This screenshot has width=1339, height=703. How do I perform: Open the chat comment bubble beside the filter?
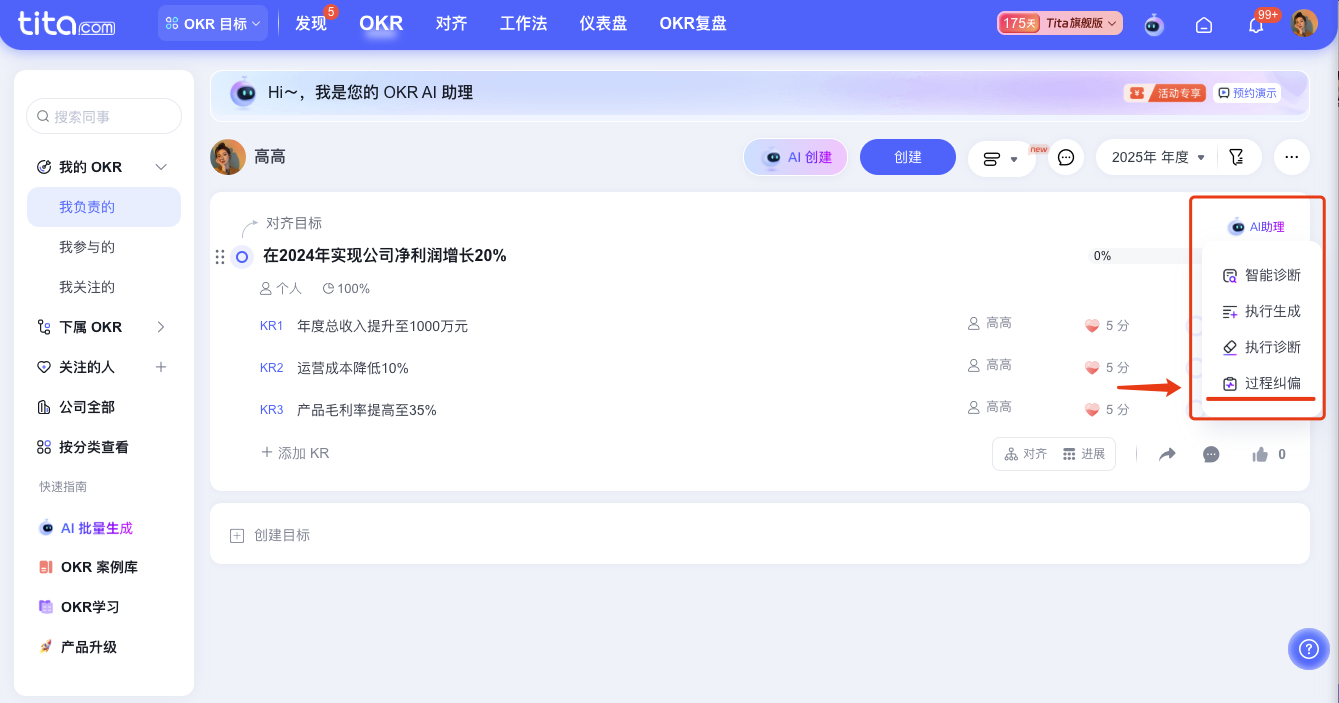1065,157
